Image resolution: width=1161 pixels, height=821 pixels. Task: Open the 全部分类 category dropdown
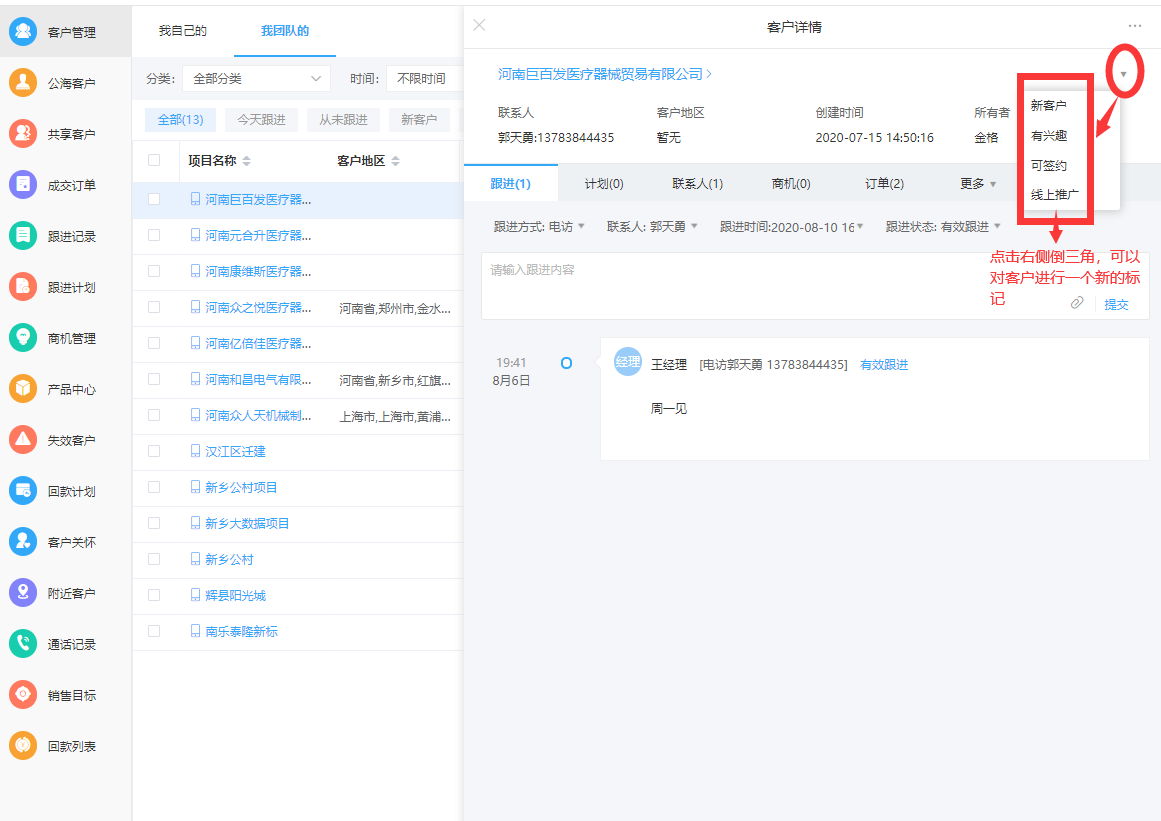256,78
